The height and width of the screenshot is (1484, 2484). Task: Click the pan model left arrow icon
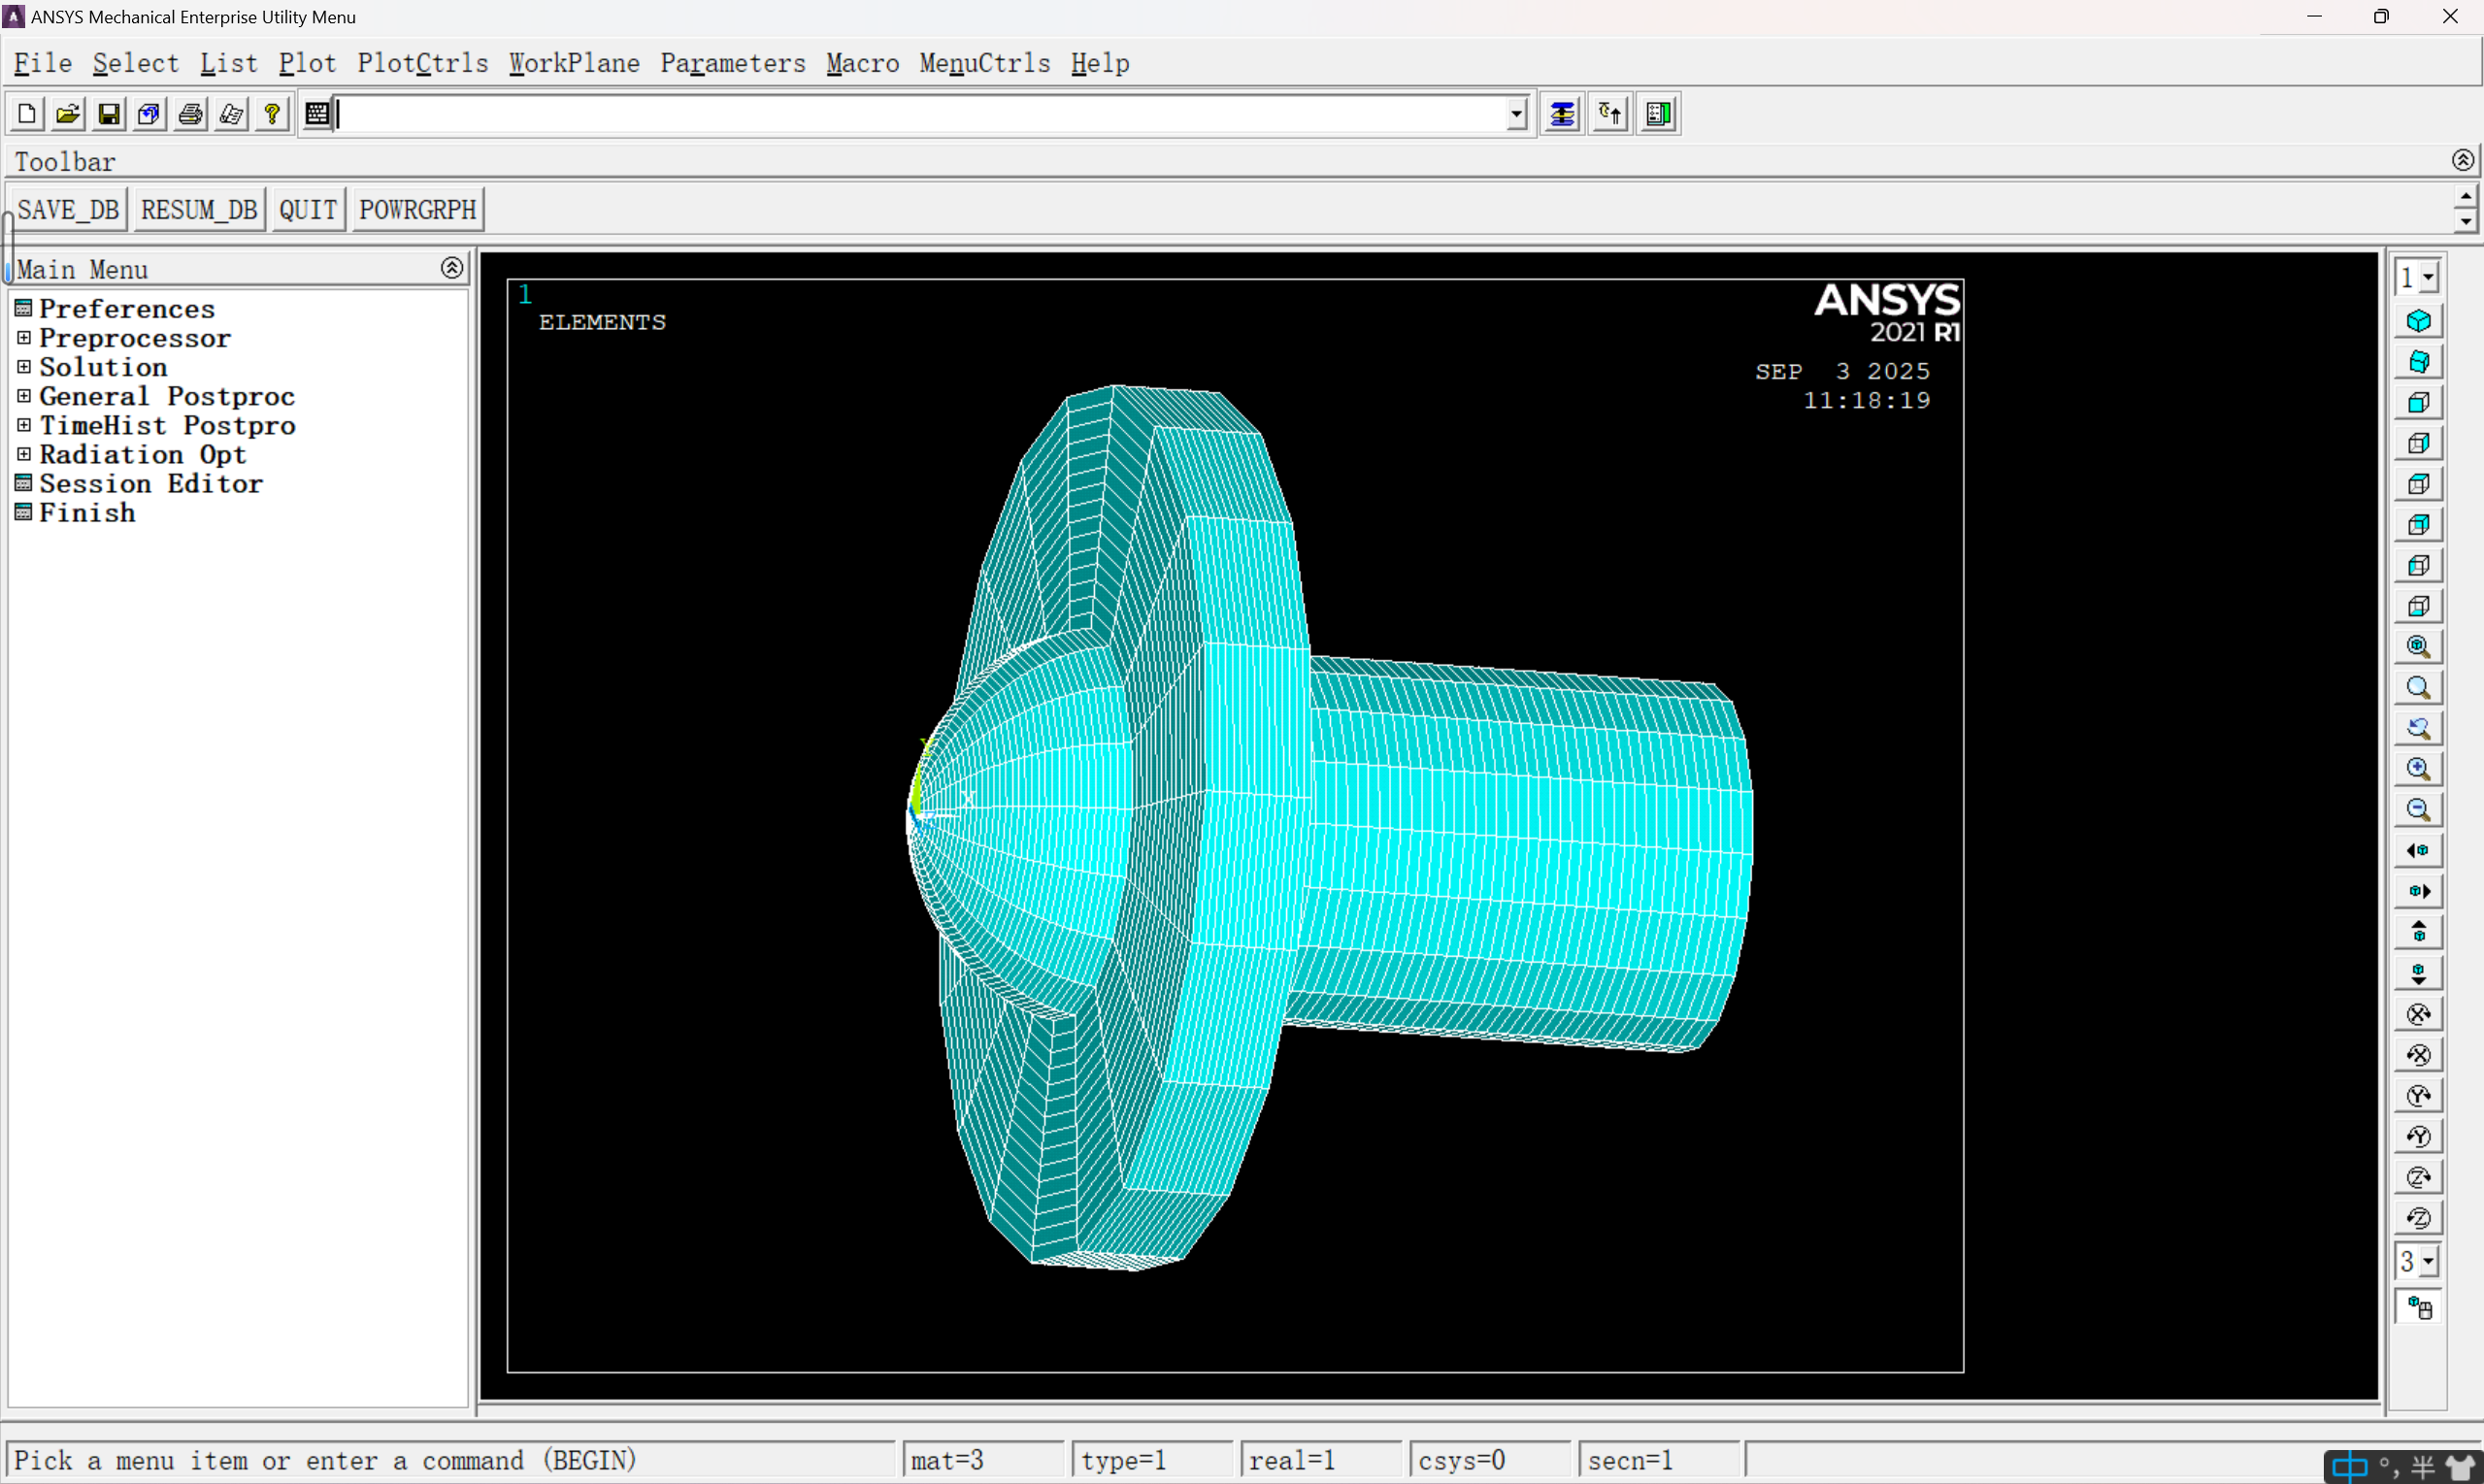click(x=2418, y=851)
